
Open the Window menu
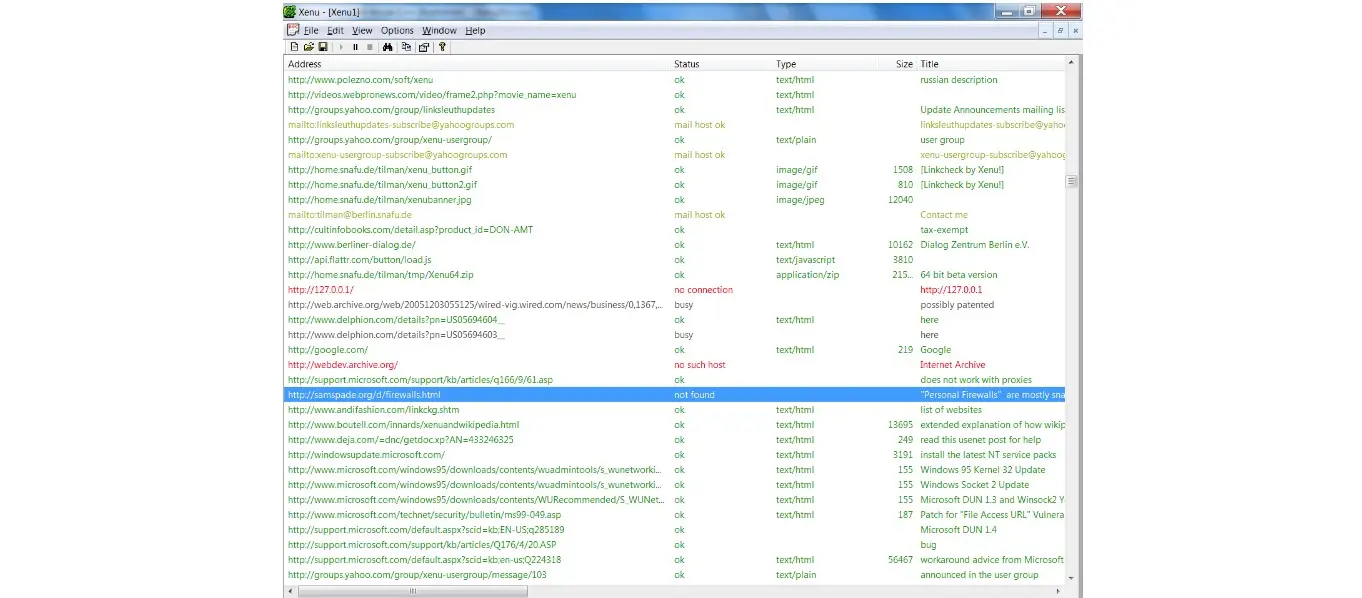(439, 31)
